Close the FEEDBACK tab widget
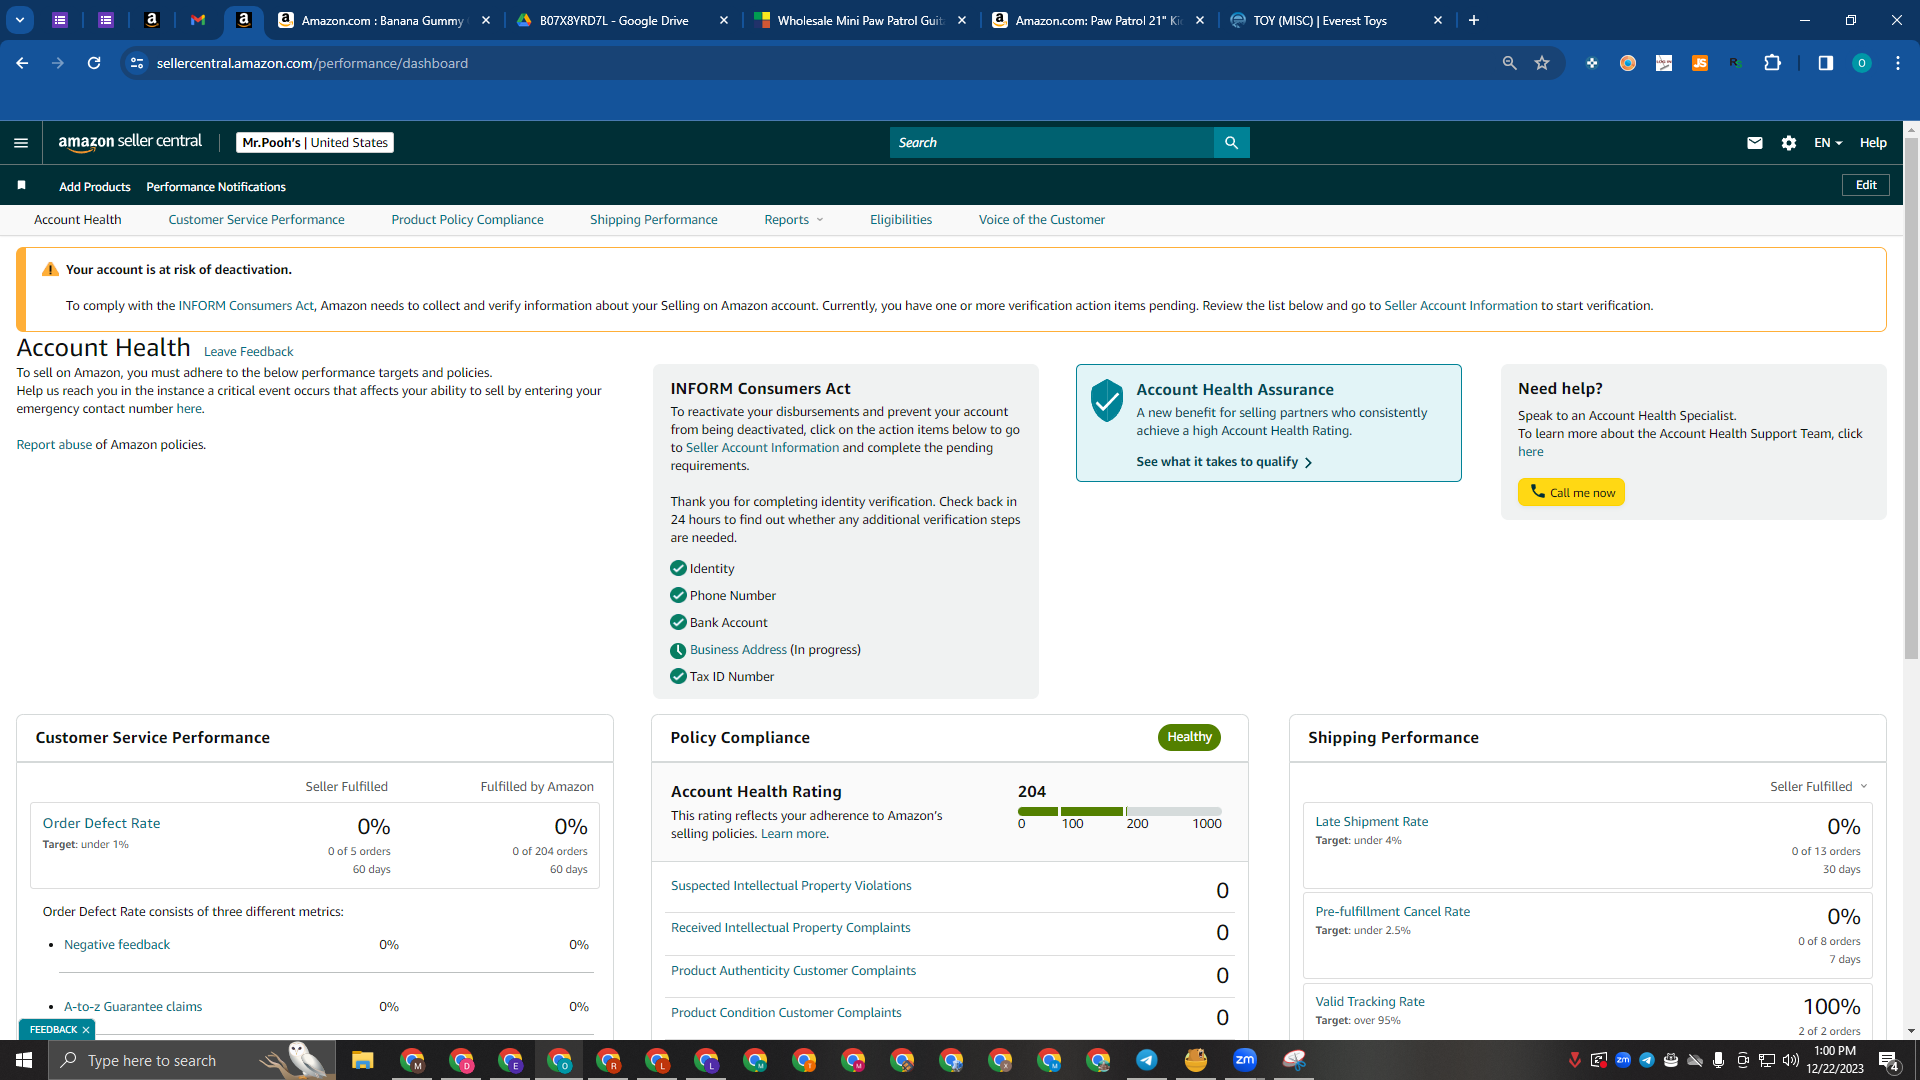1920x1080 pixels. point(86,1030)
